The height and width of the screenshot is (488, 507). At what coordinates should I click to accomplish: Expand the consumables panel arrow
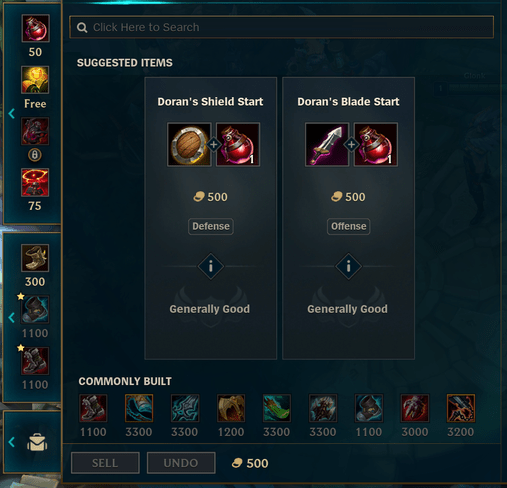pyautogui.click(x=12, y=114)
